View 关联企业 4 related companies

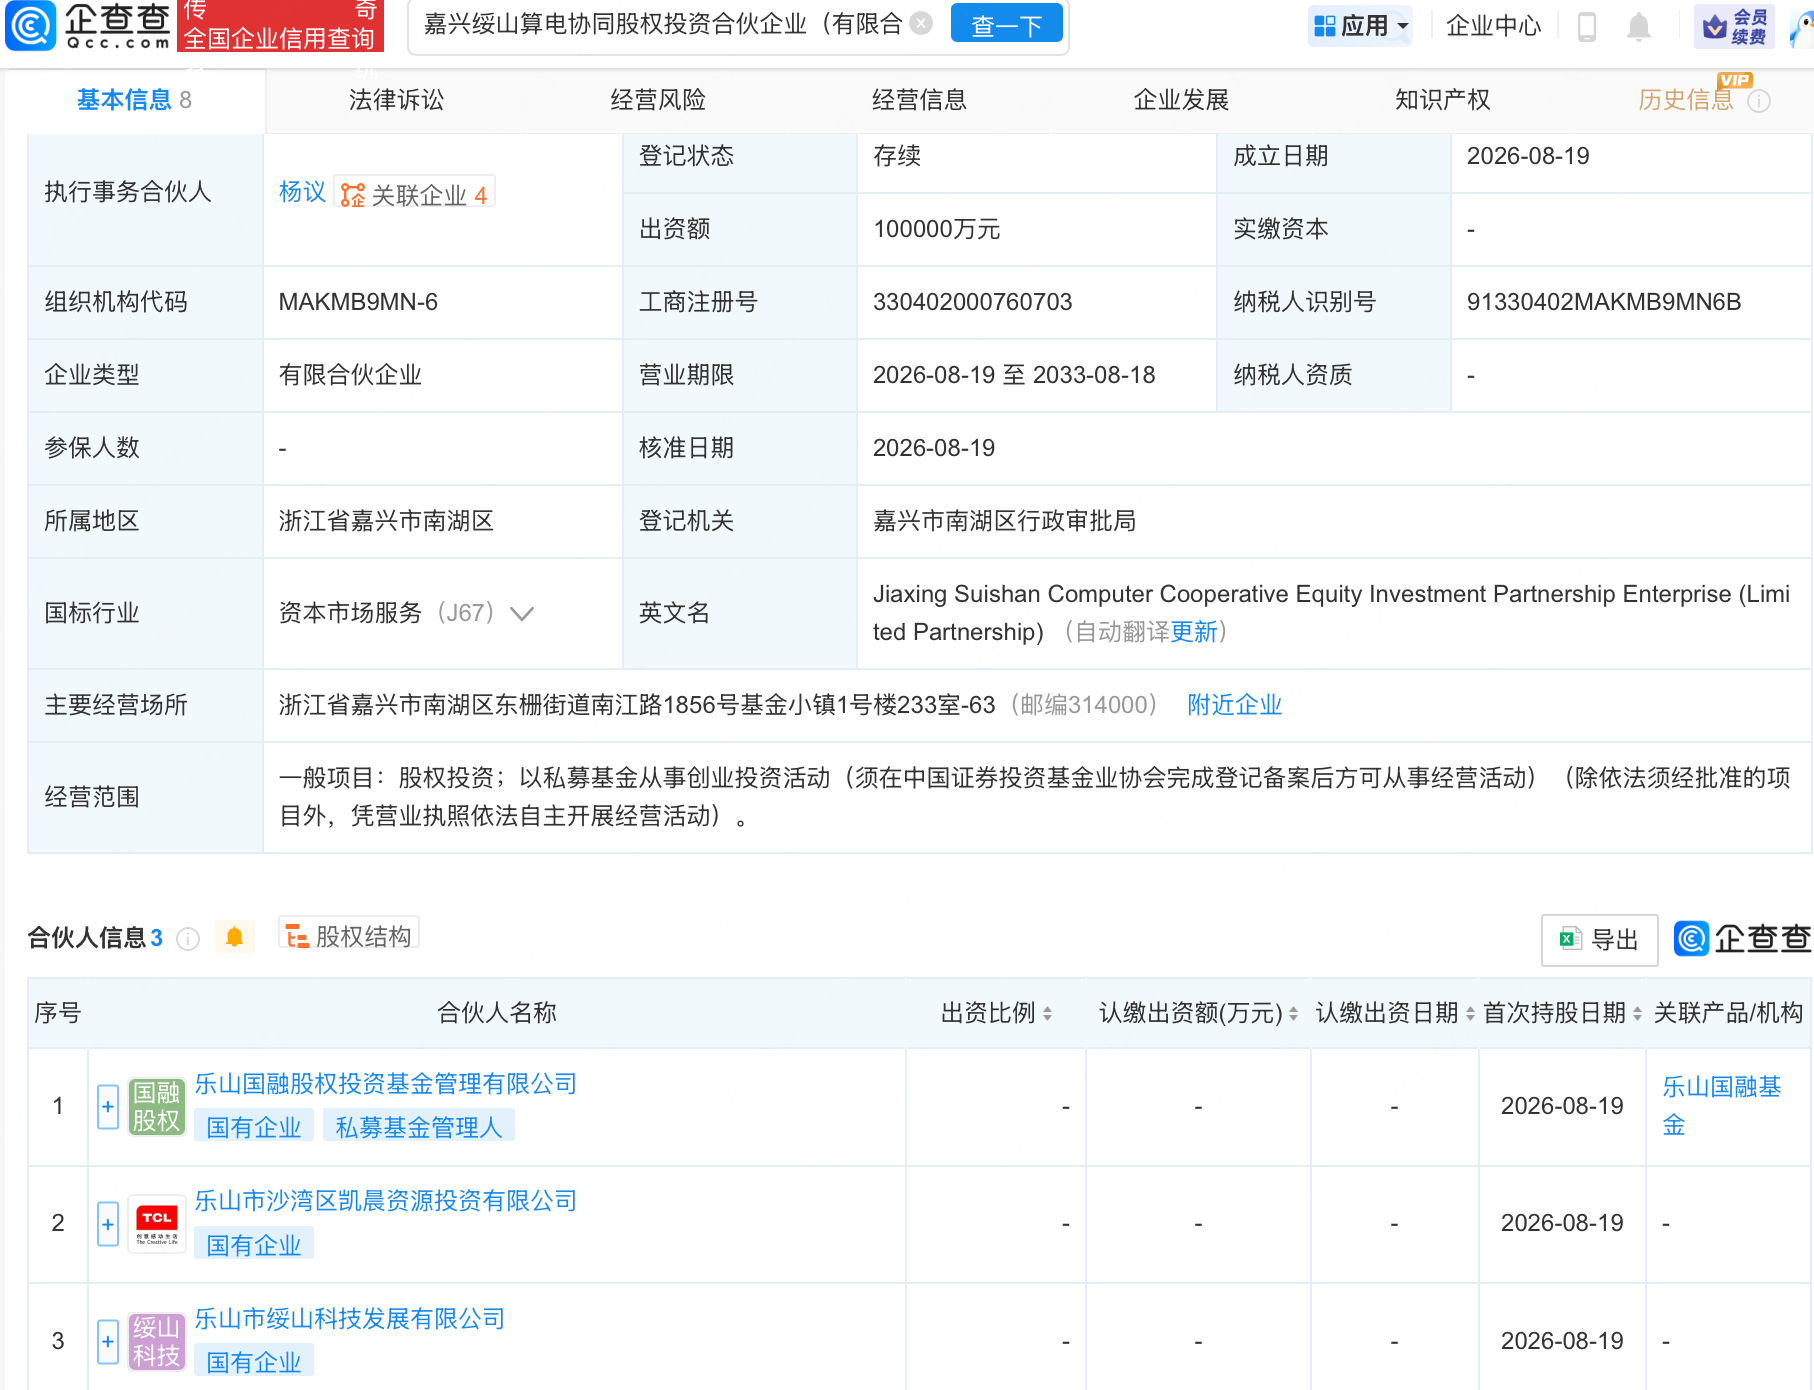click(414, 194)
